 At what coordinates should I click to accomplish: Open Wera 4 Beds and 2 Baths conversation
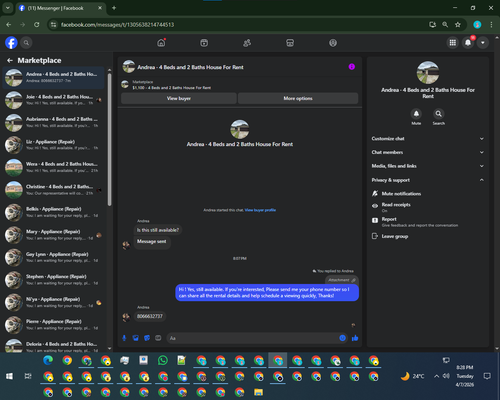coord(53,167)
